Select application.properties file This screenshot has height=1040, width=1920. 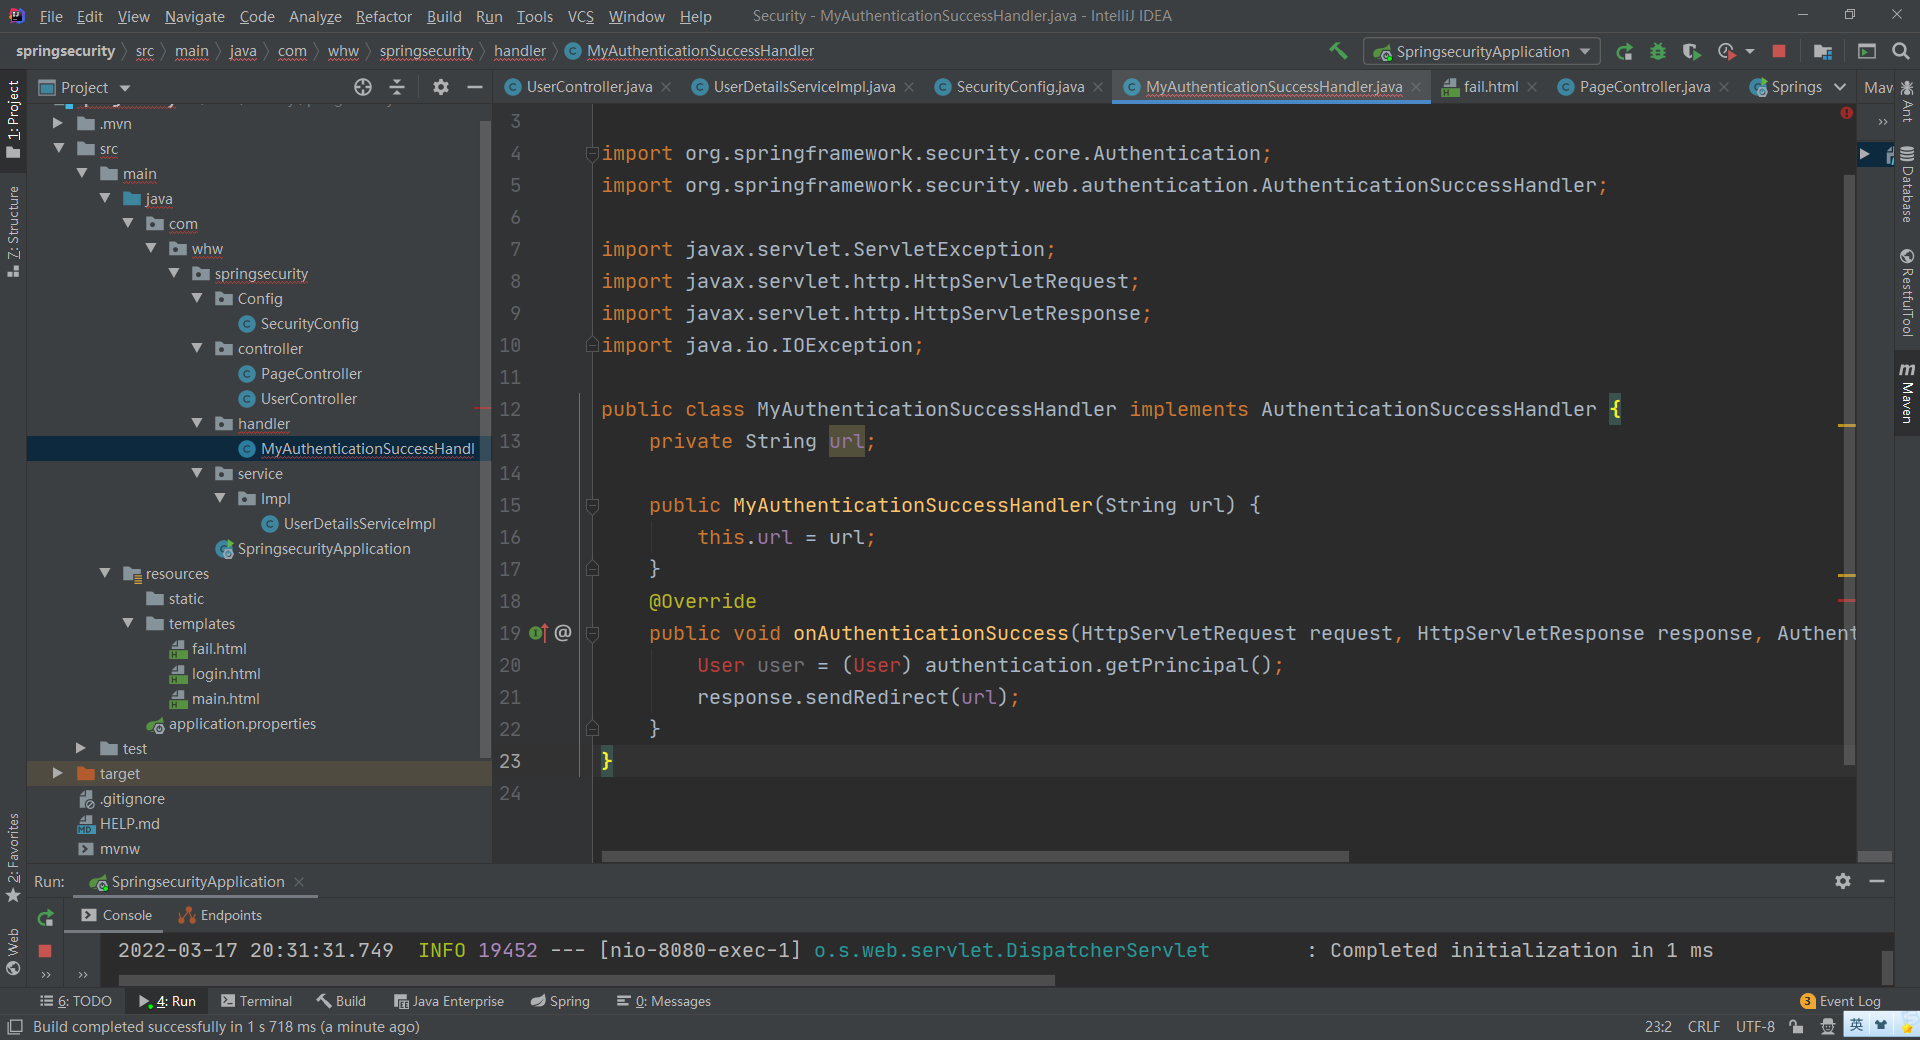242,723
